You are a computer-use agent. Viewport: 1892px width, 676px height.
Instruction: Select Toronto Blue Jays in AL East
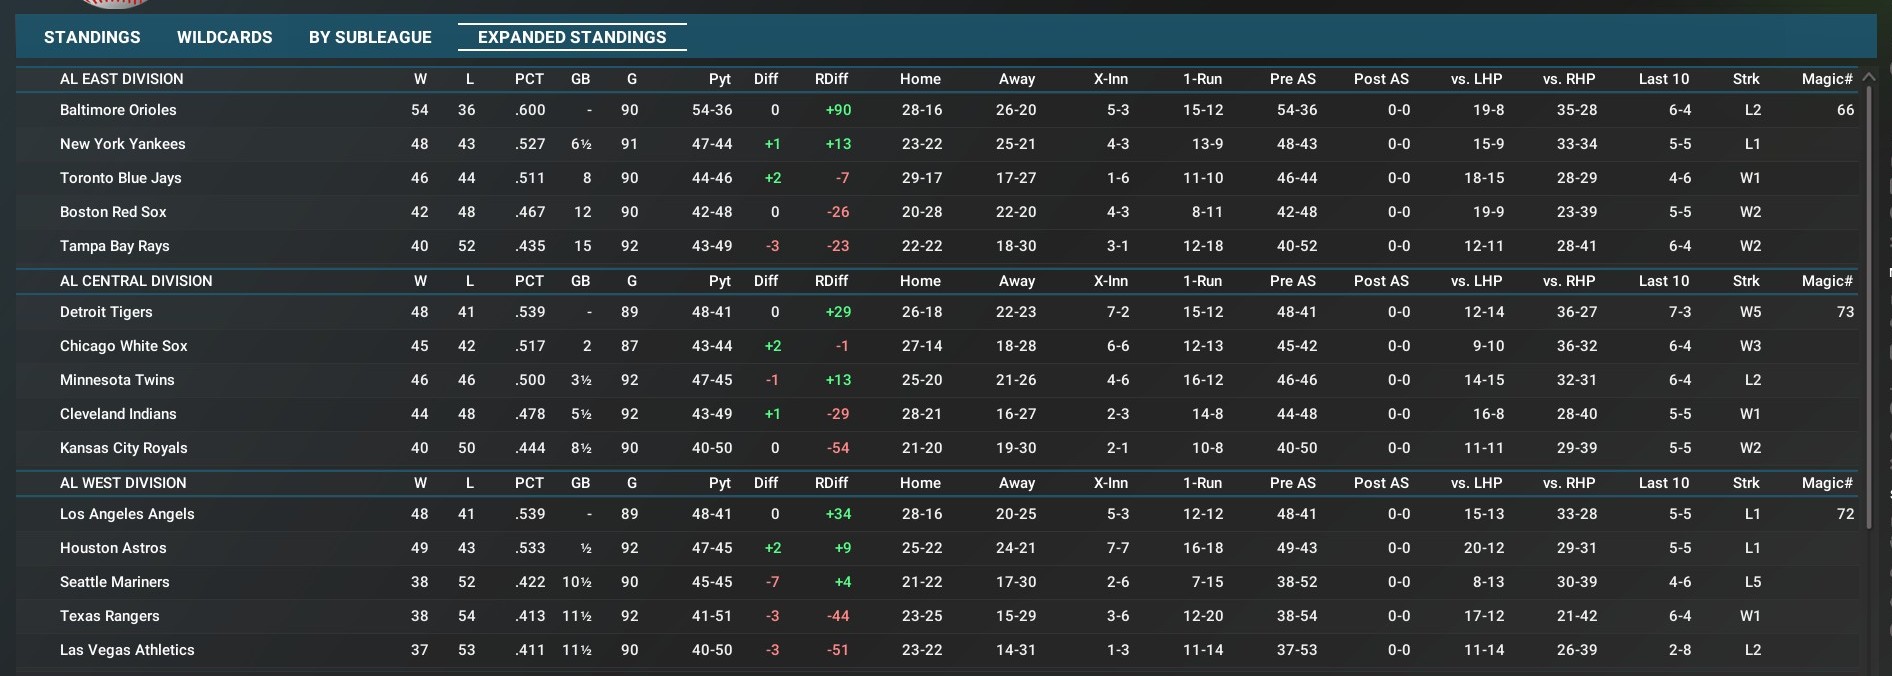pyautogui.click(x=120, y=178)
